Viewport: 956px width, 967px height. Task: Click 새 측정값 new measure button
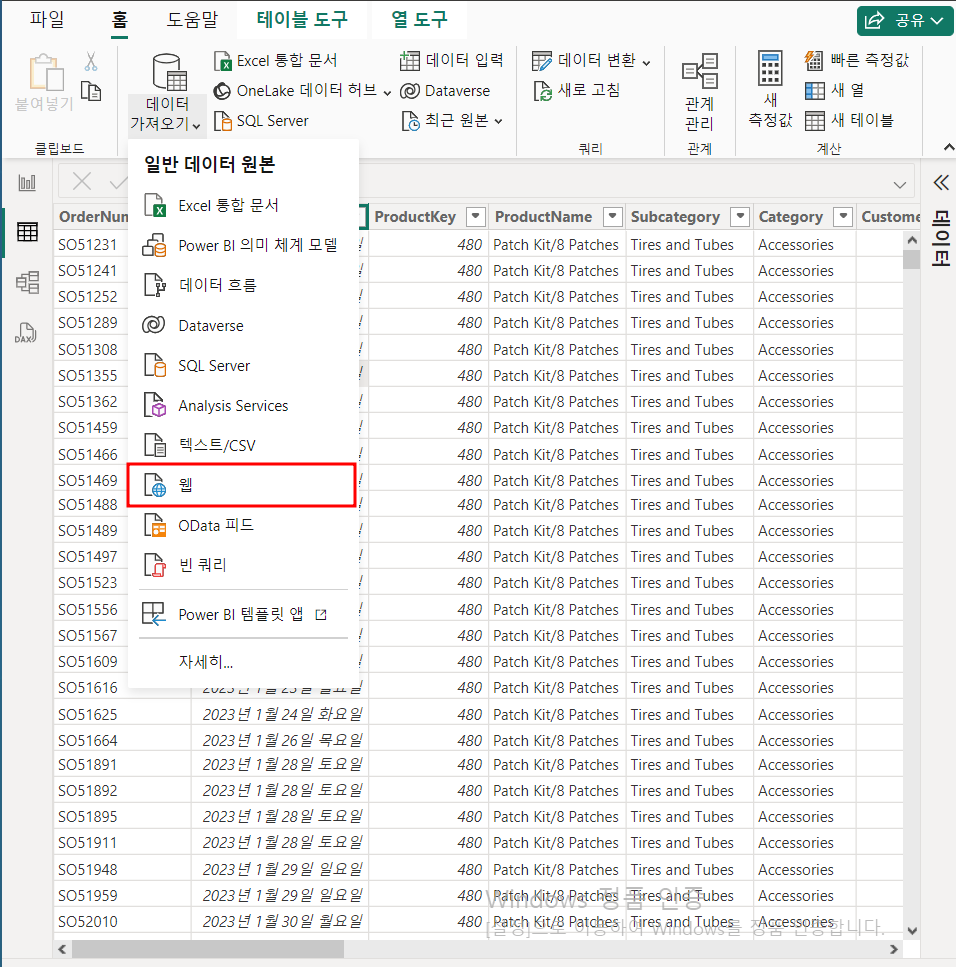point(770,90)
